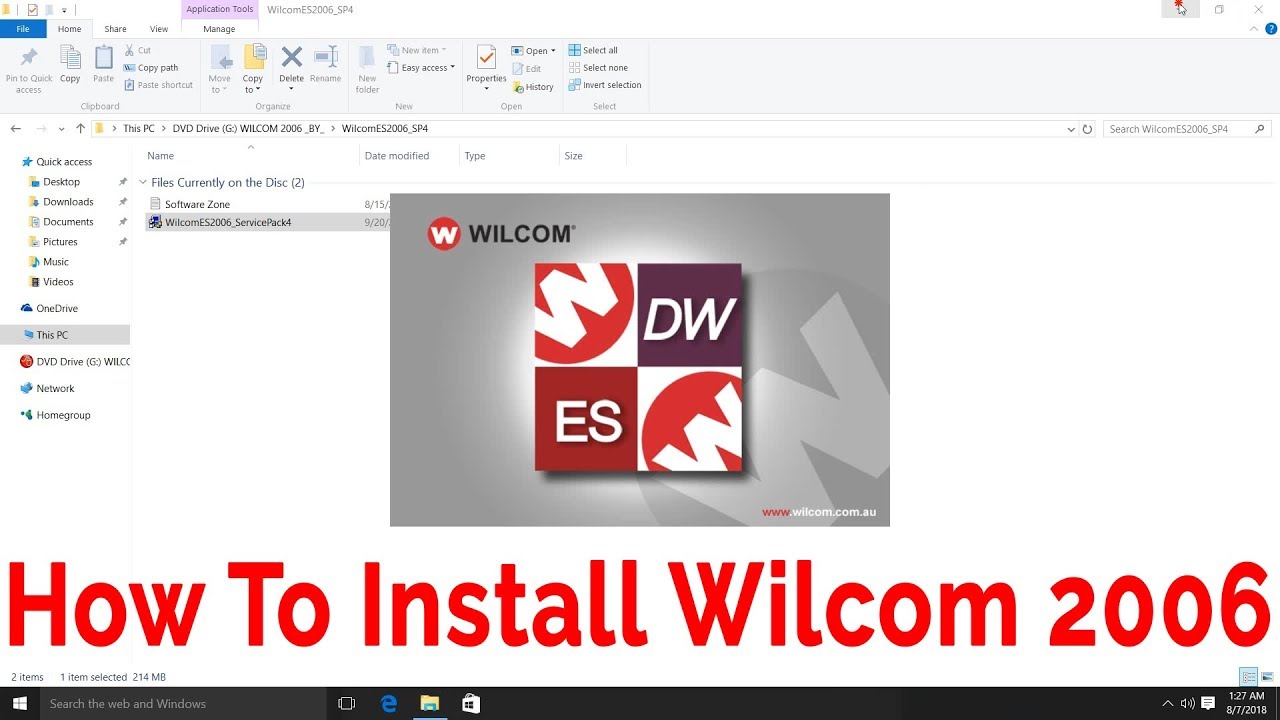Click the Delete ribbon icon
Image resolution: width=1280 pixels, height=720 pixels.
(291, 66)
